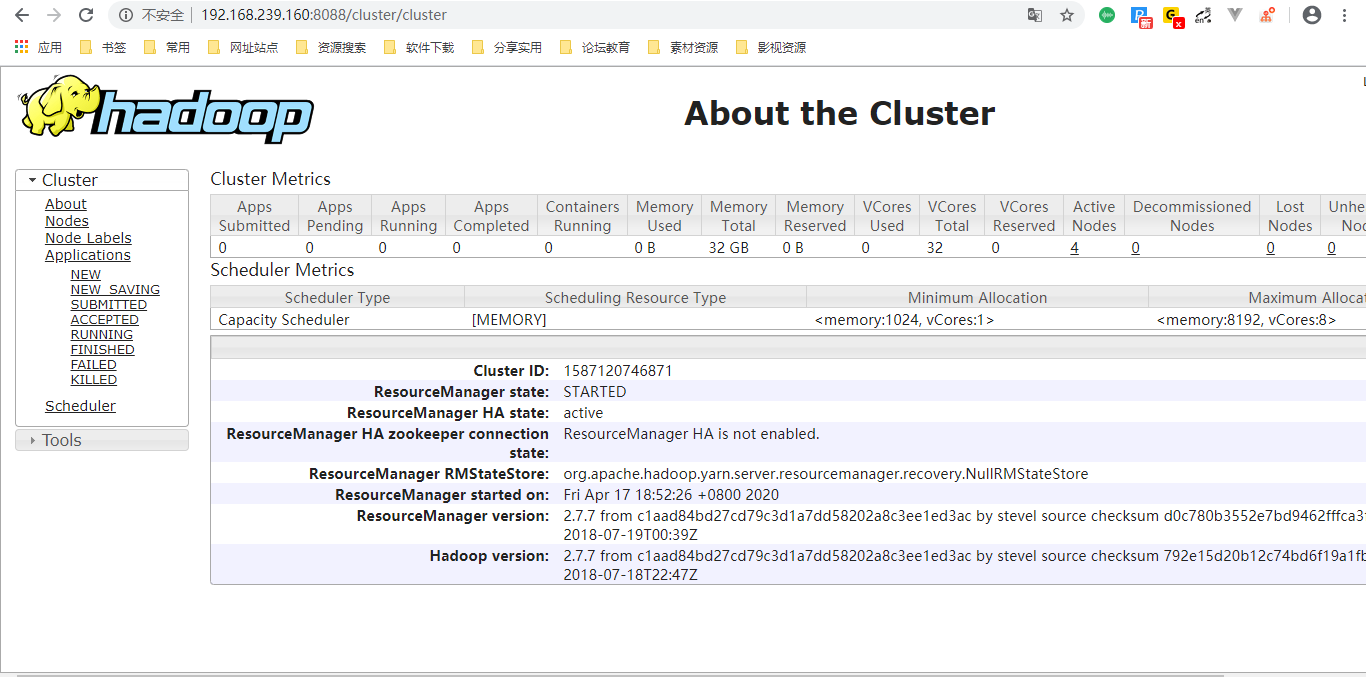Open the apps grid icon in bookmarks bar
This screenshot has height=677, width=1366.
coord(21,47)
